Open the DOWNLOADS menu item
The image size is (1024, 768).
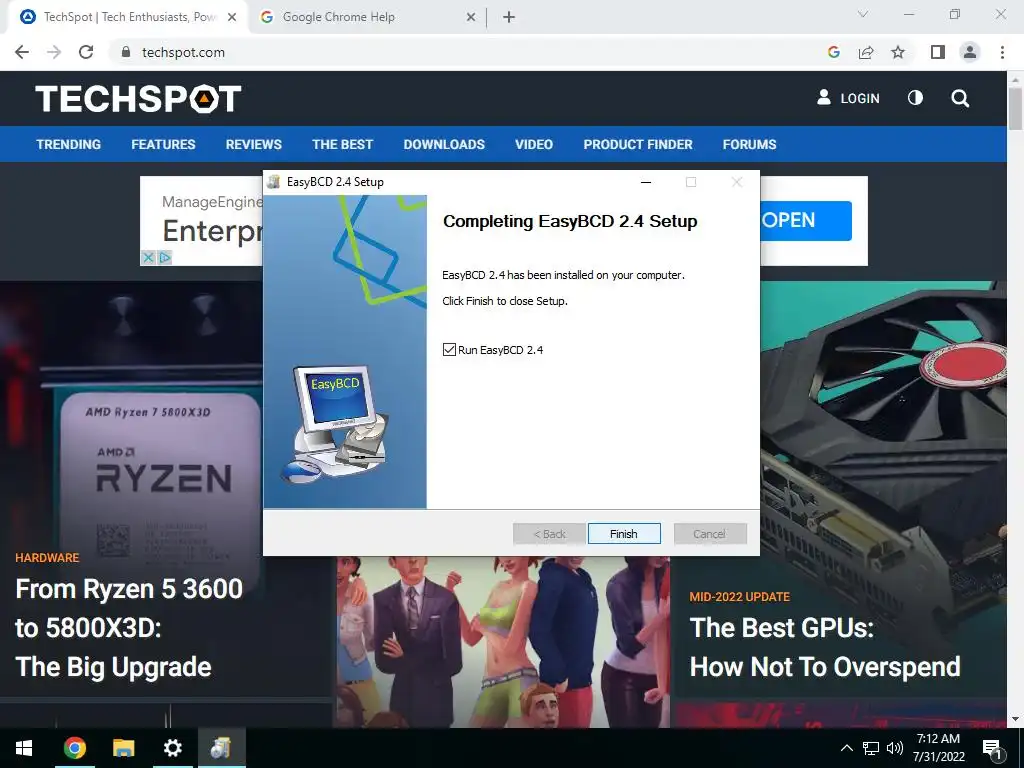[444, 144]
